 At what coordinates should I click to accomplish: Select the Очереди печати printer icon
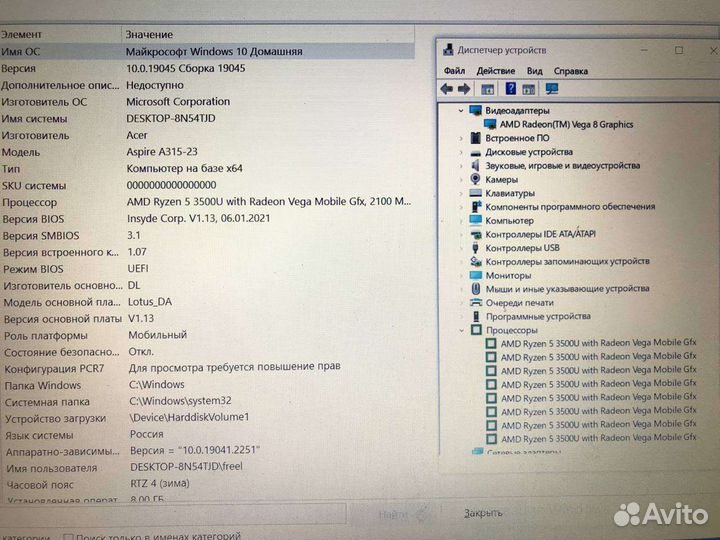coord(476,303)
